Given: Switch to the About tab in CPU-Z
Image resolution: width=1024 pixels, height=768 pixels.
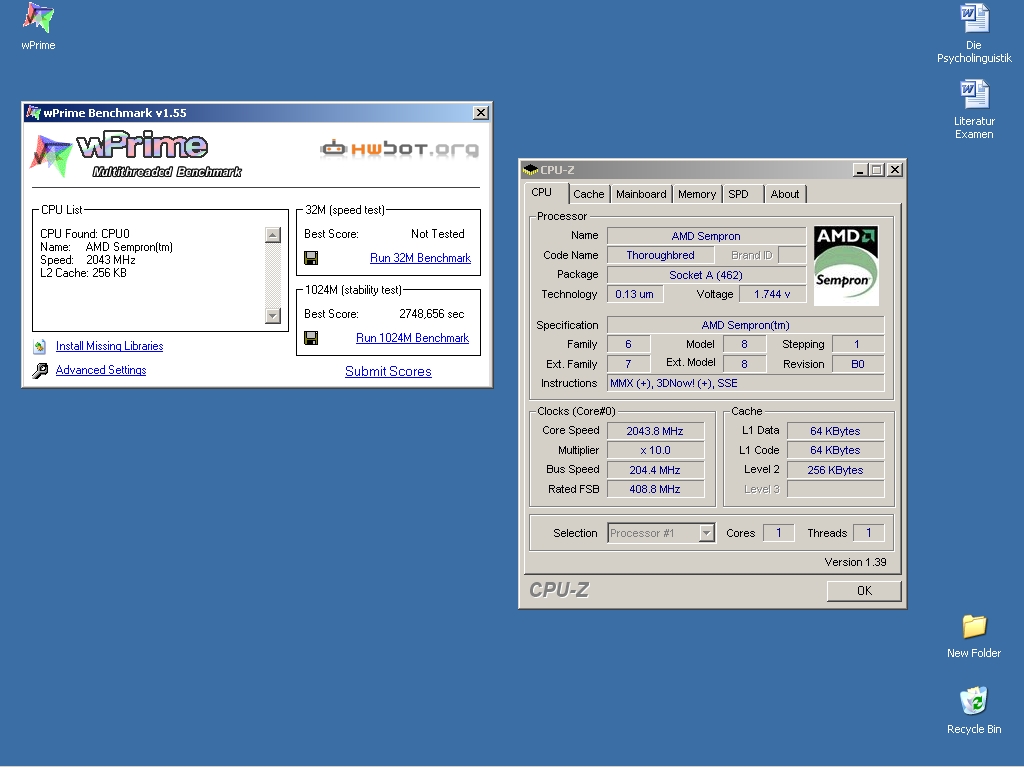Looking at the screenshot, I should 784,194.
